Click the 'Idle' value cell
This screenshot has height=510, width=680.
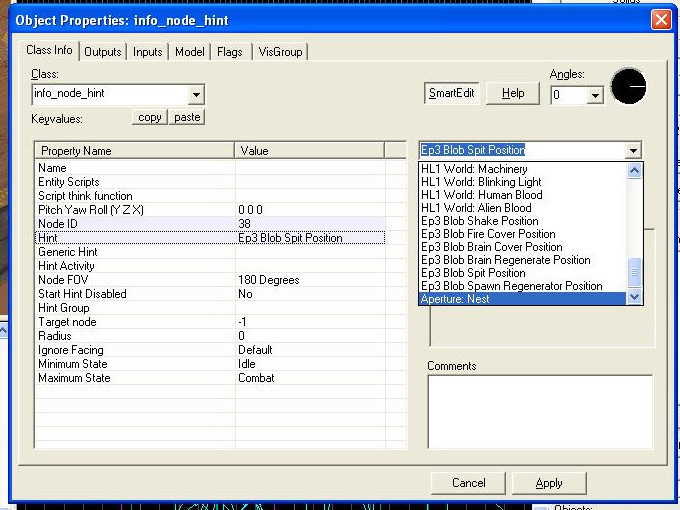click(x=310, y=364)
